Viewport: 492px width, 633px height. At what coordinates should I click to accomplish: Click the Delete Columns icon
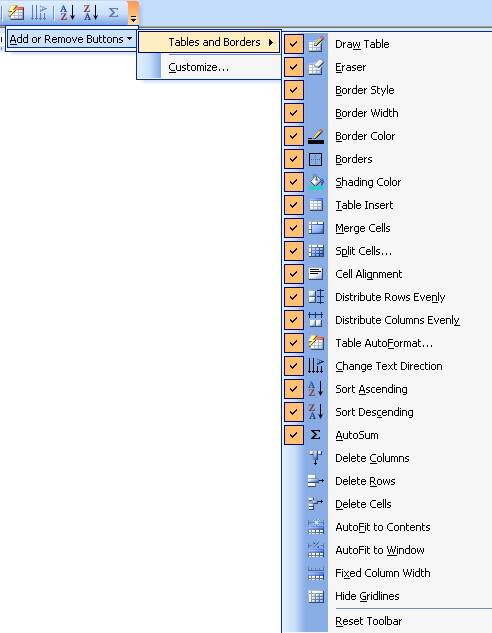(316, 458)
